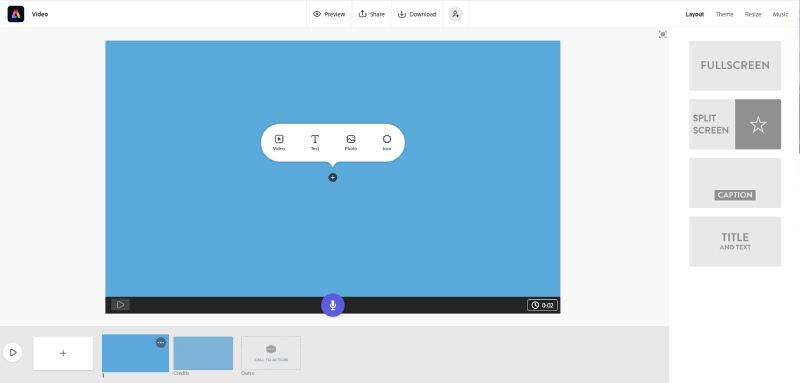Play the current slide in the canvas bar

(x=120, y=305)
